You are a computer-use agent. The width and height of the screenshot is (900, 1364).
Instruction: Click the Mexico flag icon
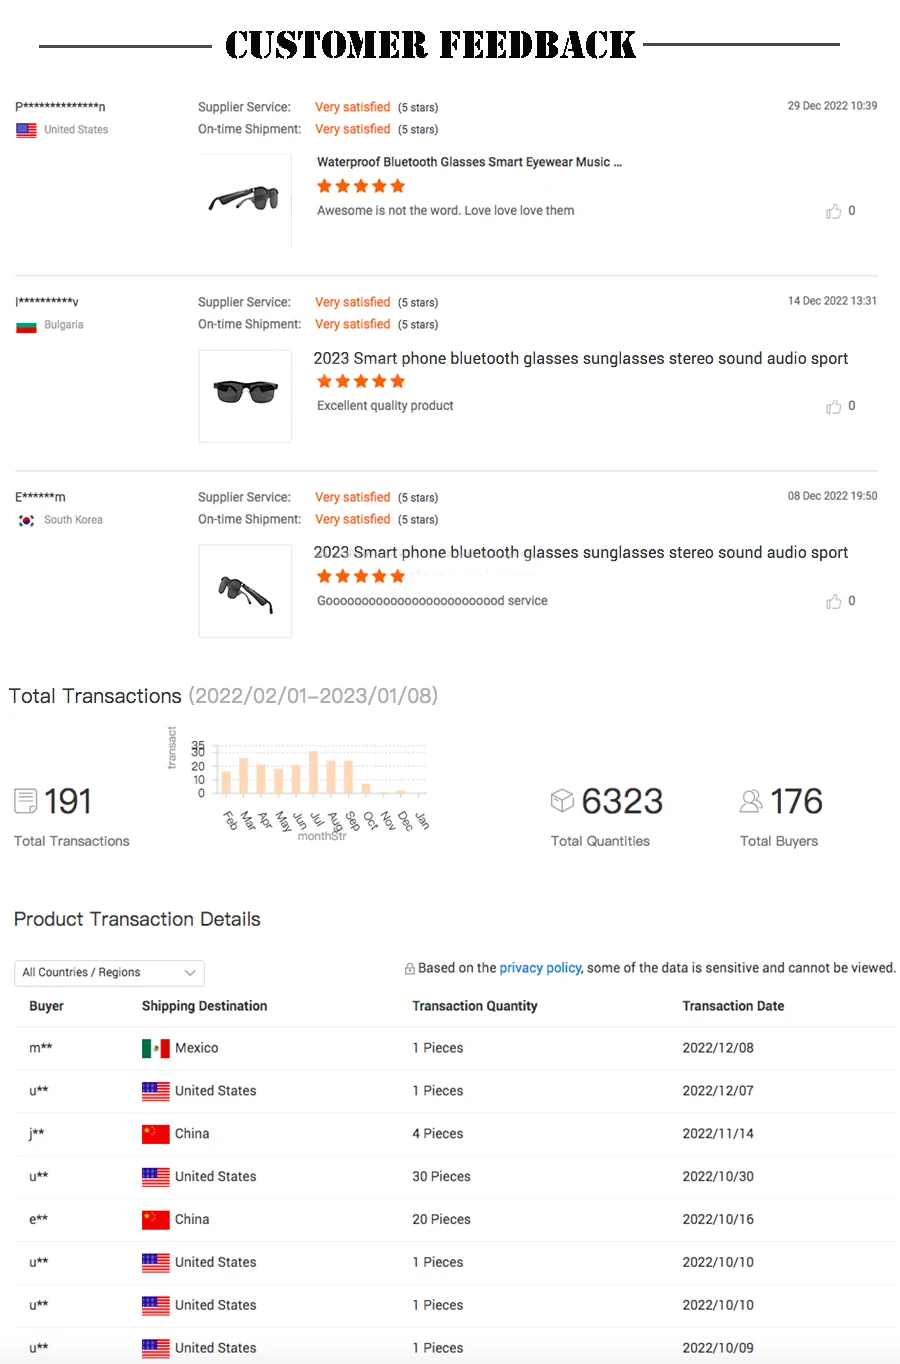pos(155,1048)
